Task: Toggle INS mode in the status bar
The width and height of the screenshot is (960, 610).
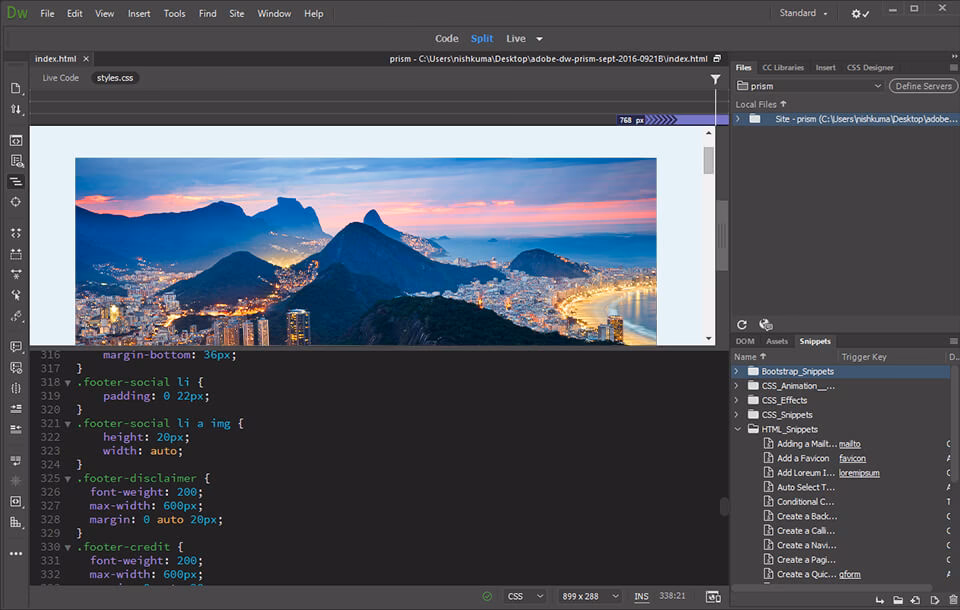Action: click(x=641, y=596)
